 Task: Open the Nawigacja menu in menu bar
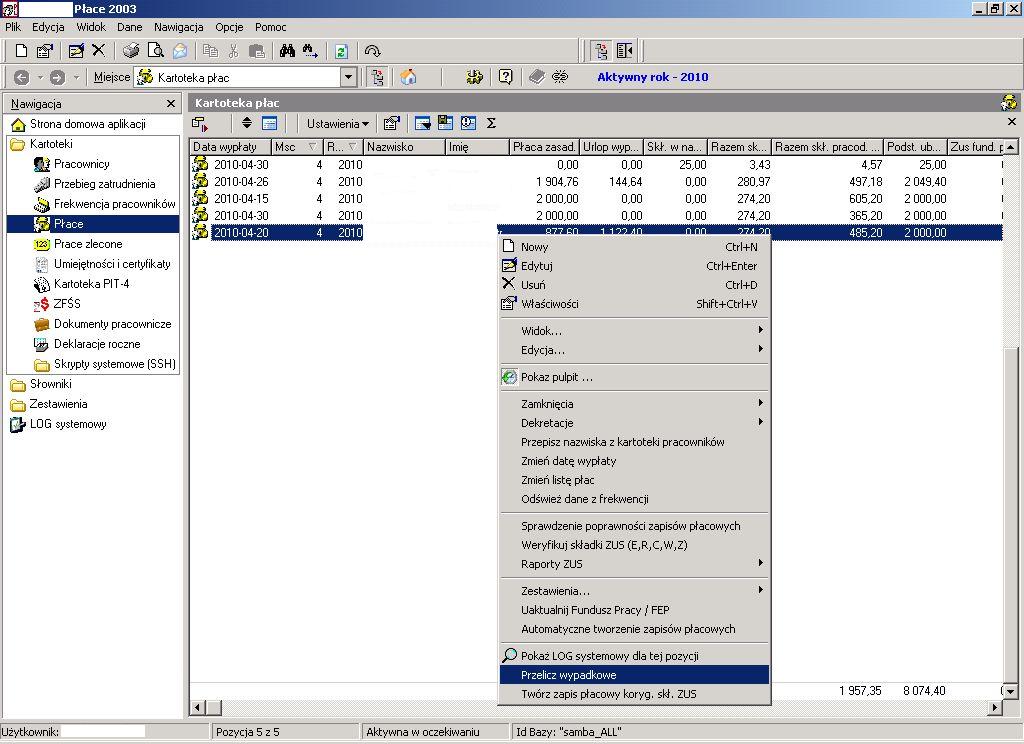[x=178, y=27]
